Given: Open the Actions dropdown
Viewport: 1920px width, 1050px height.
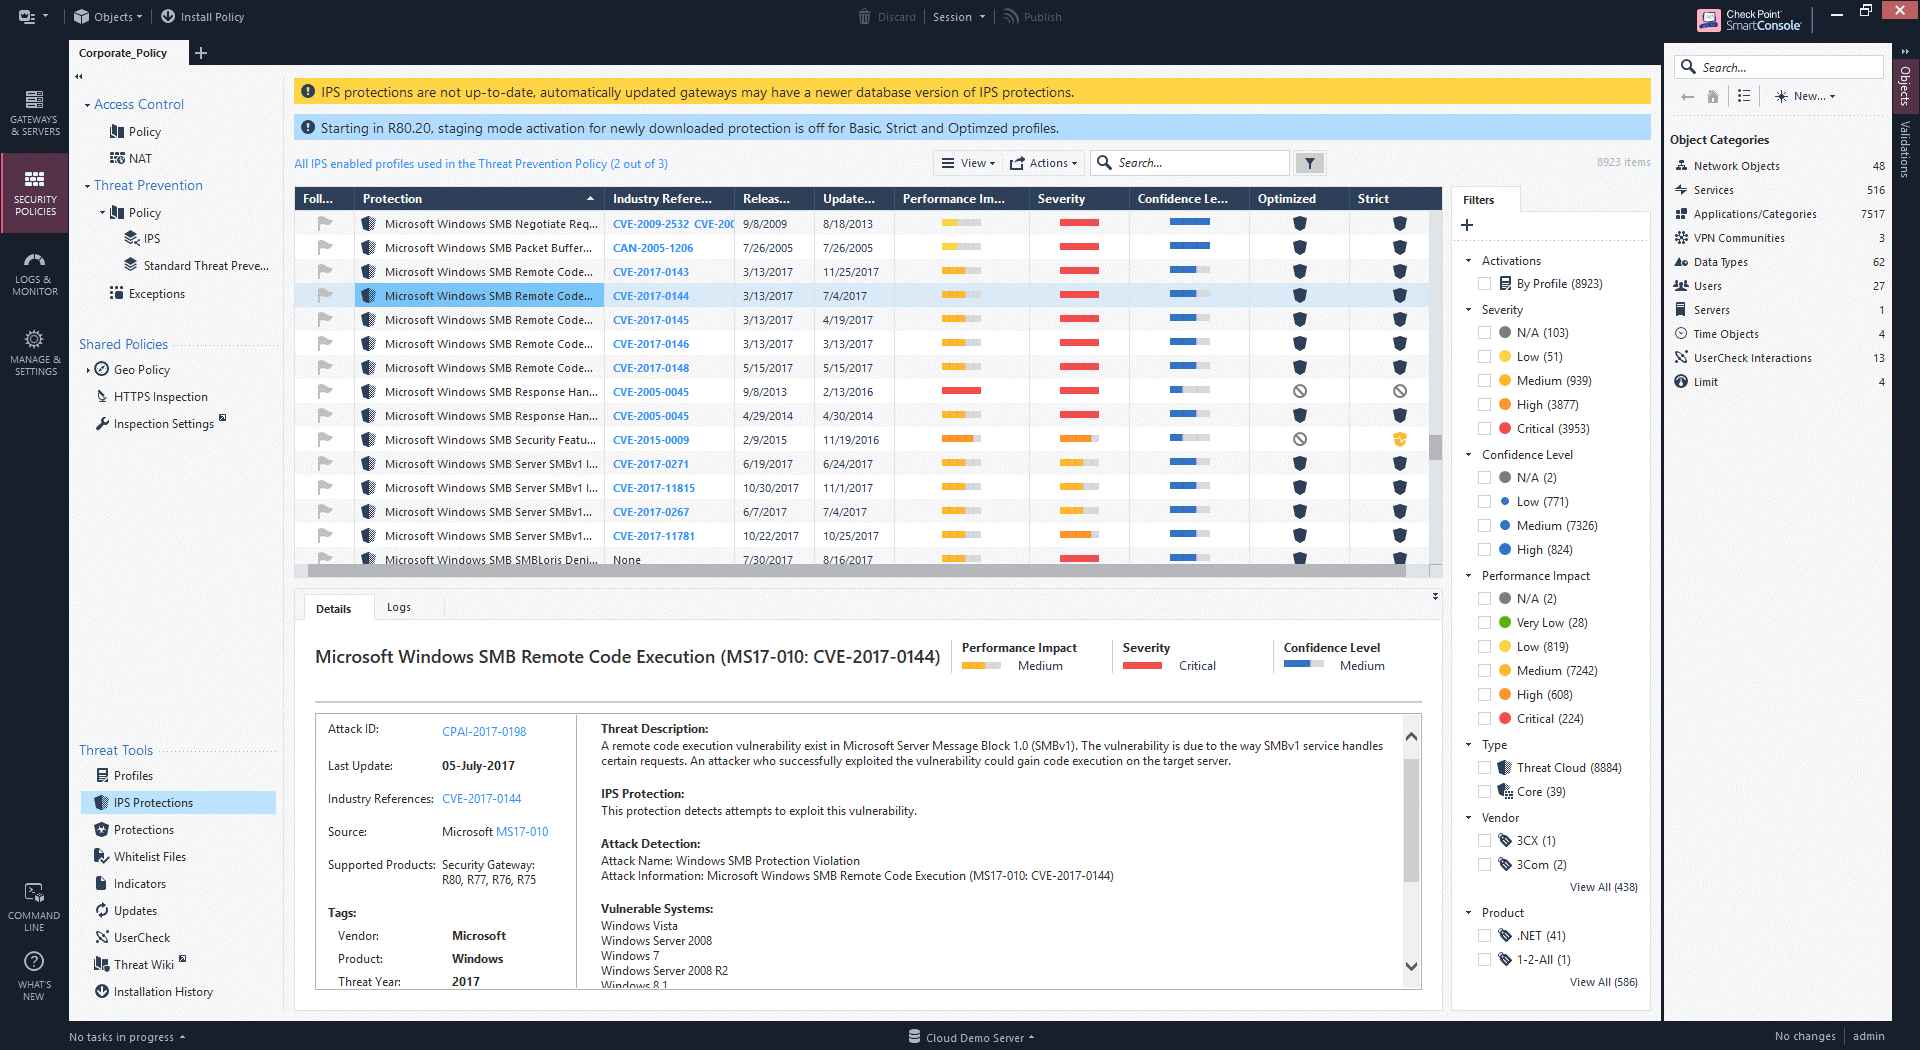Looking at the screenshot, I should coord(1043,163).
